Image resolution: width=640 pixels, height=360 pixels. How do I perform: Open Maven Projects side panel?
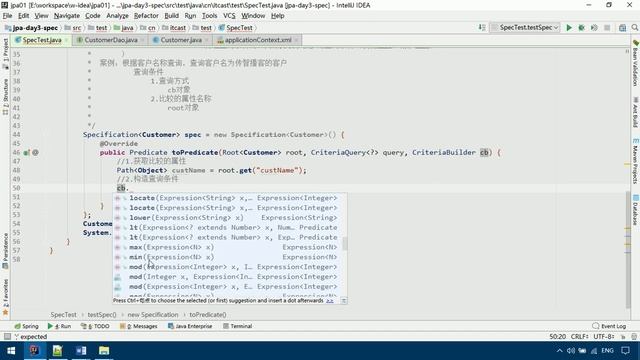[636, 161]
